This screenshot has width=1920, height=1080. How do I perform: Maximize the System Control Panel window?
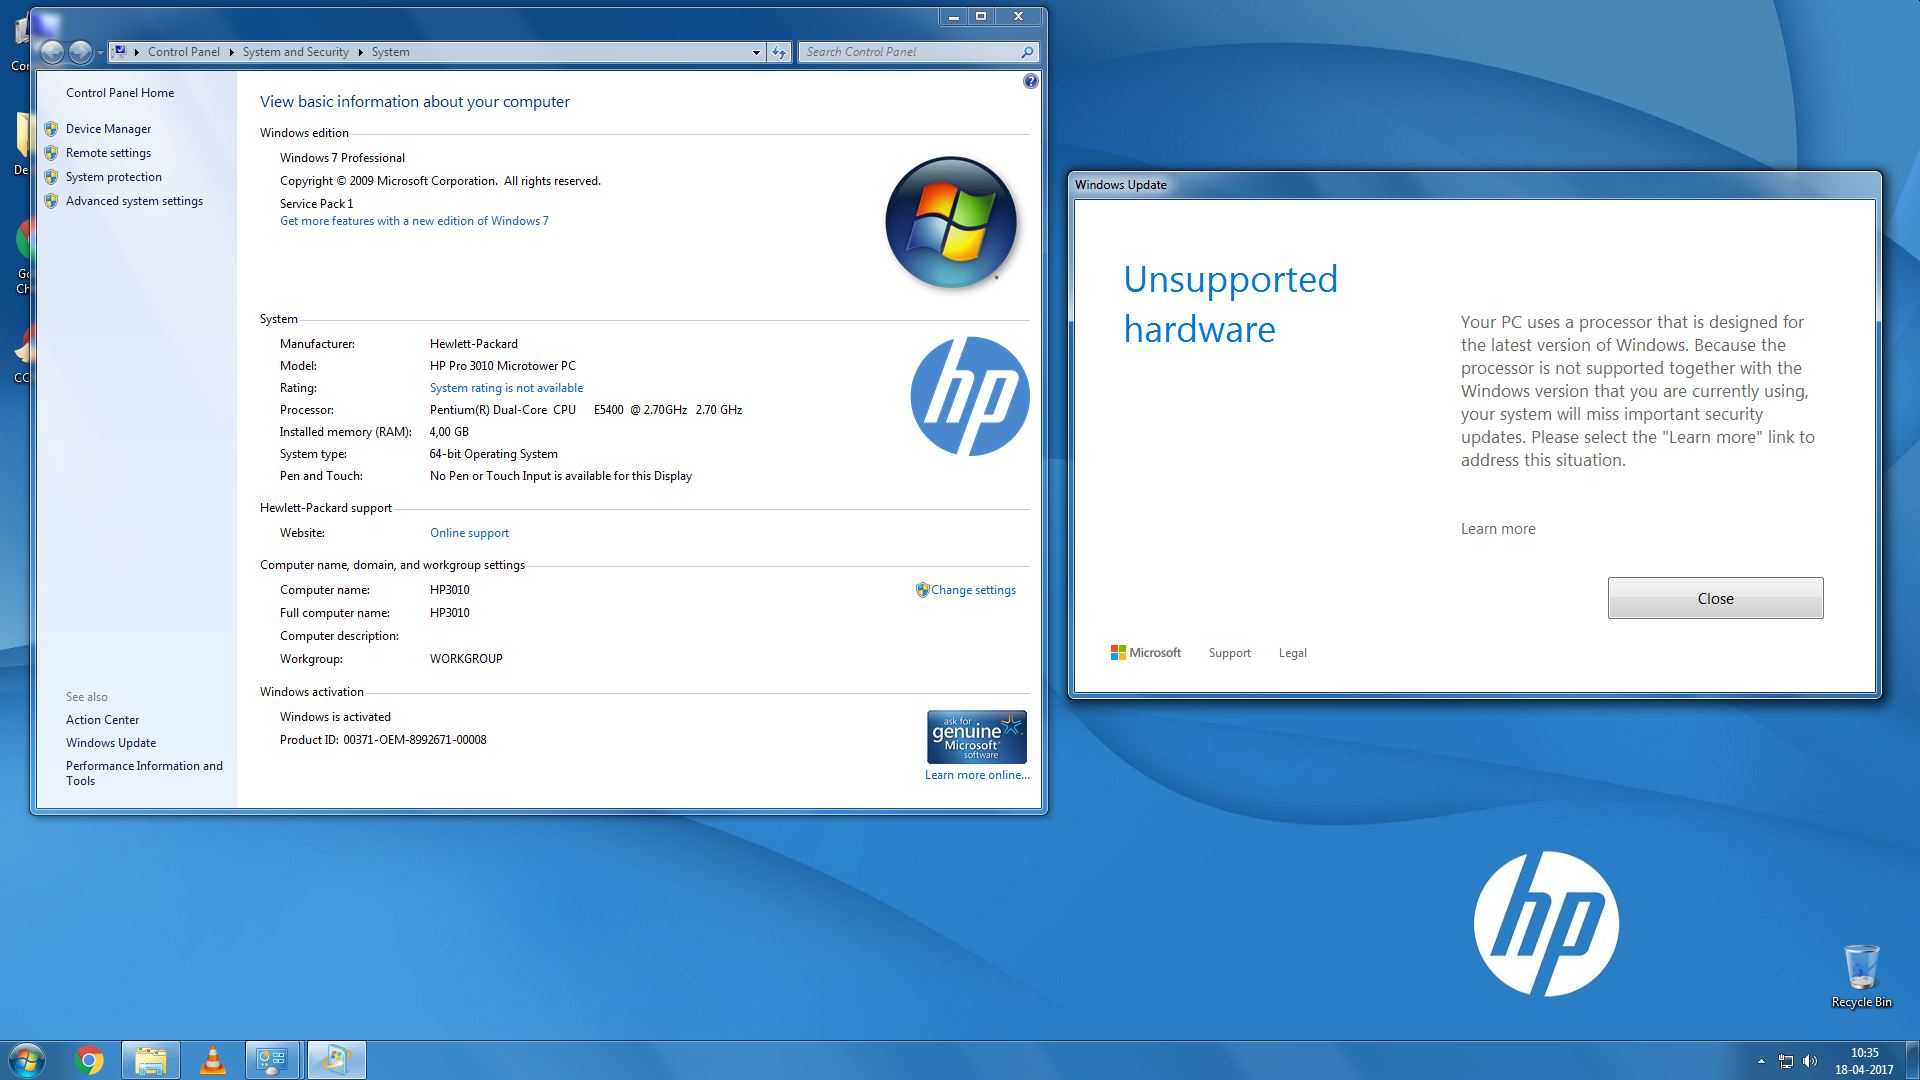coord(981,16)
